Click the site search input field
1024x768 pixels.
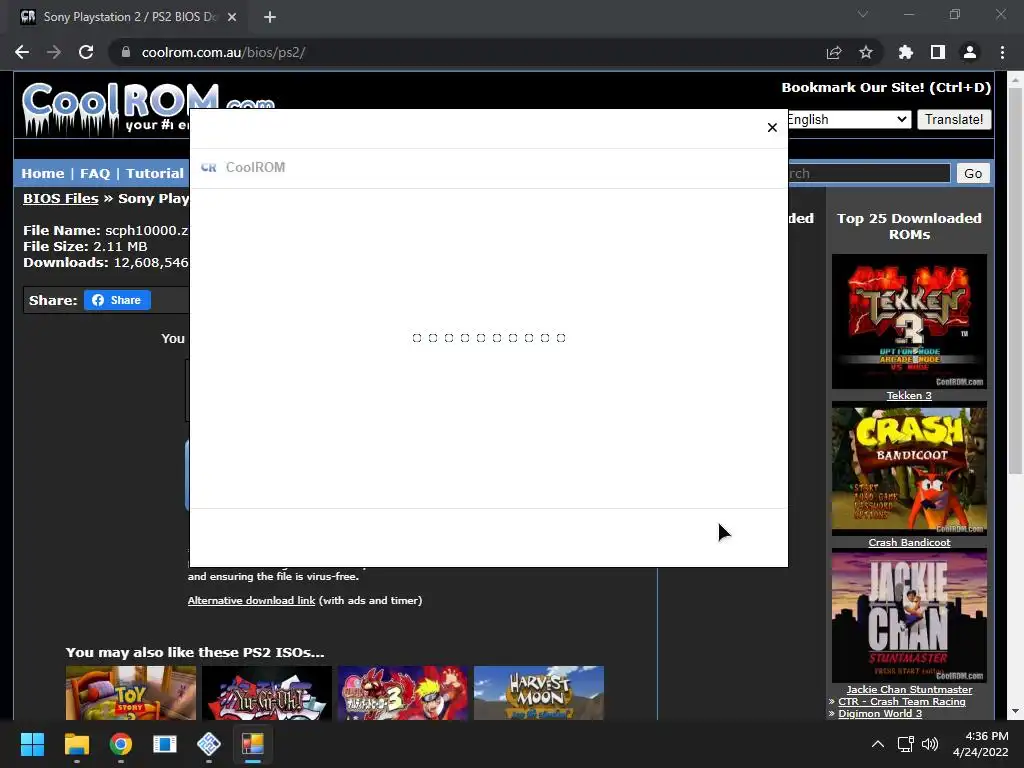tap(869, 173)
